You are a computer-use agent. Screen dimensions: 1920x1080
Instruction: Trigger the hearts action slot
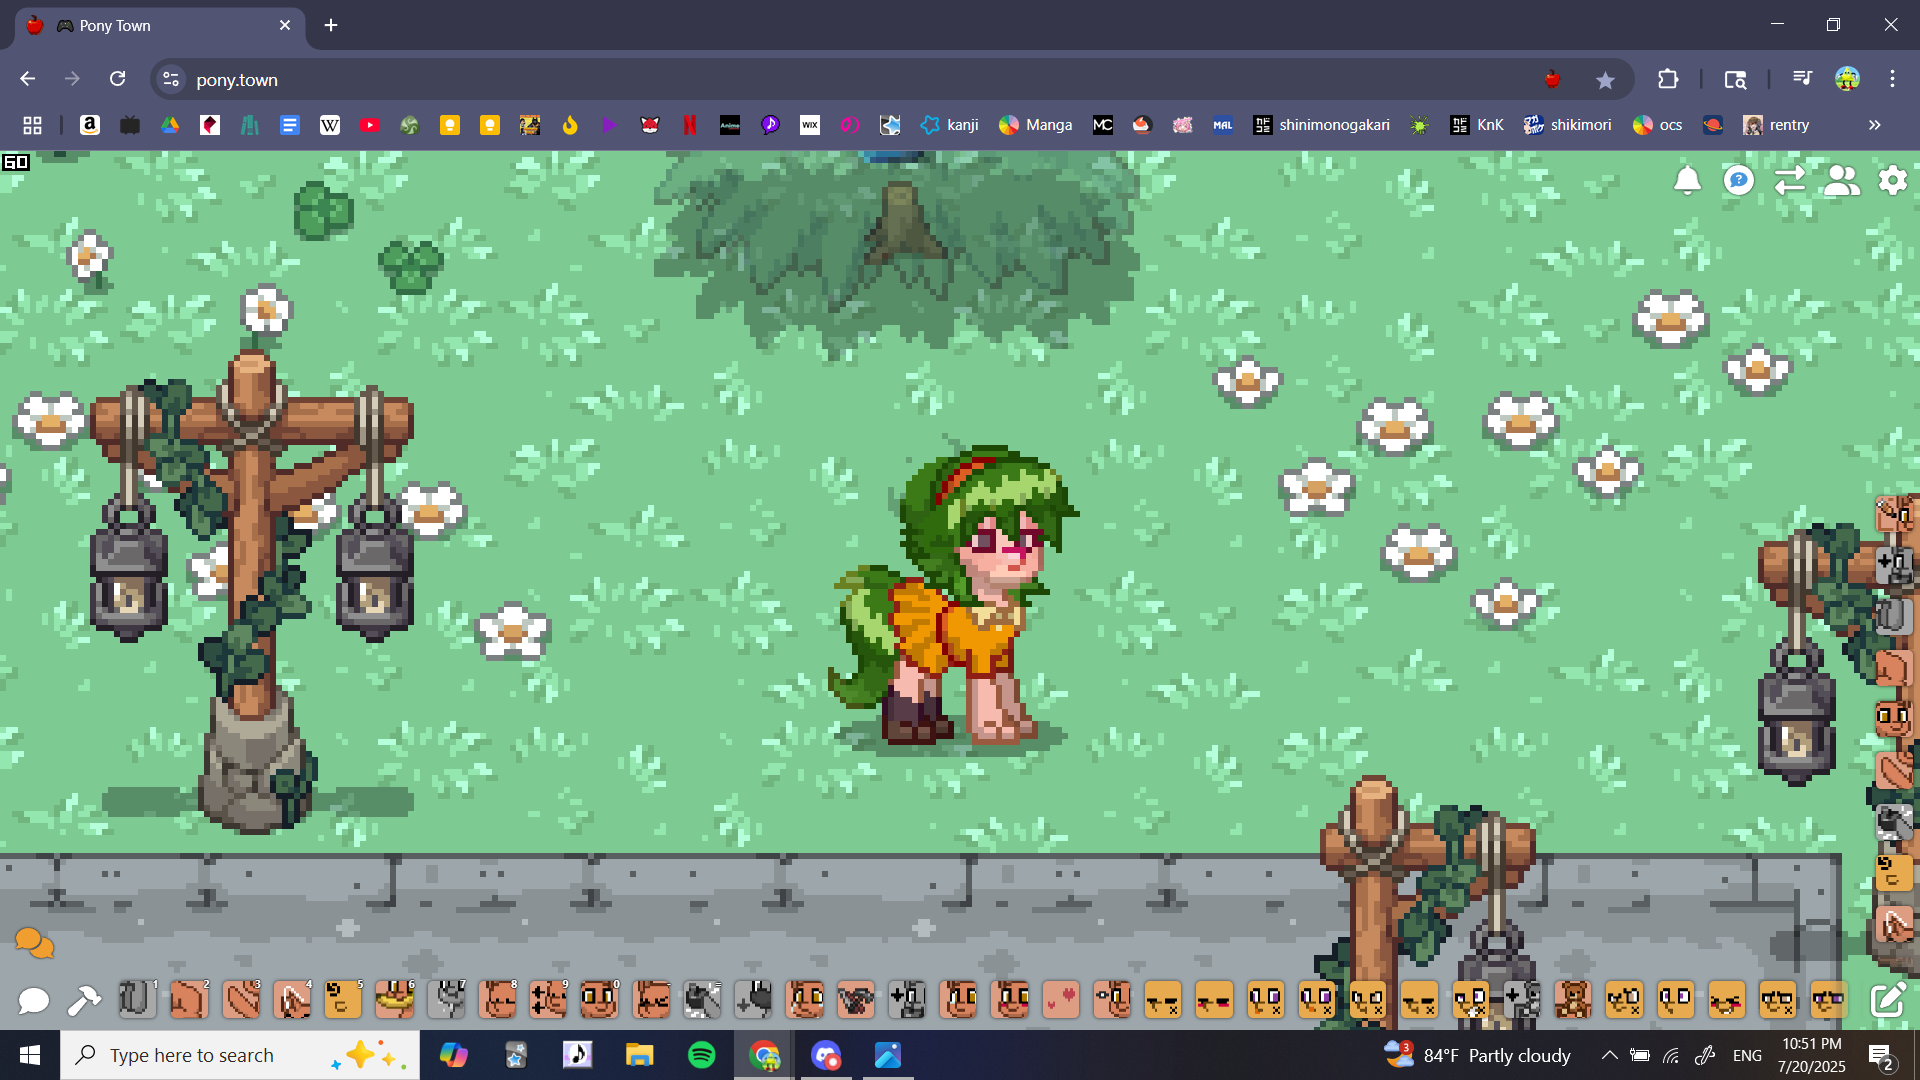click(1061, 1000)
